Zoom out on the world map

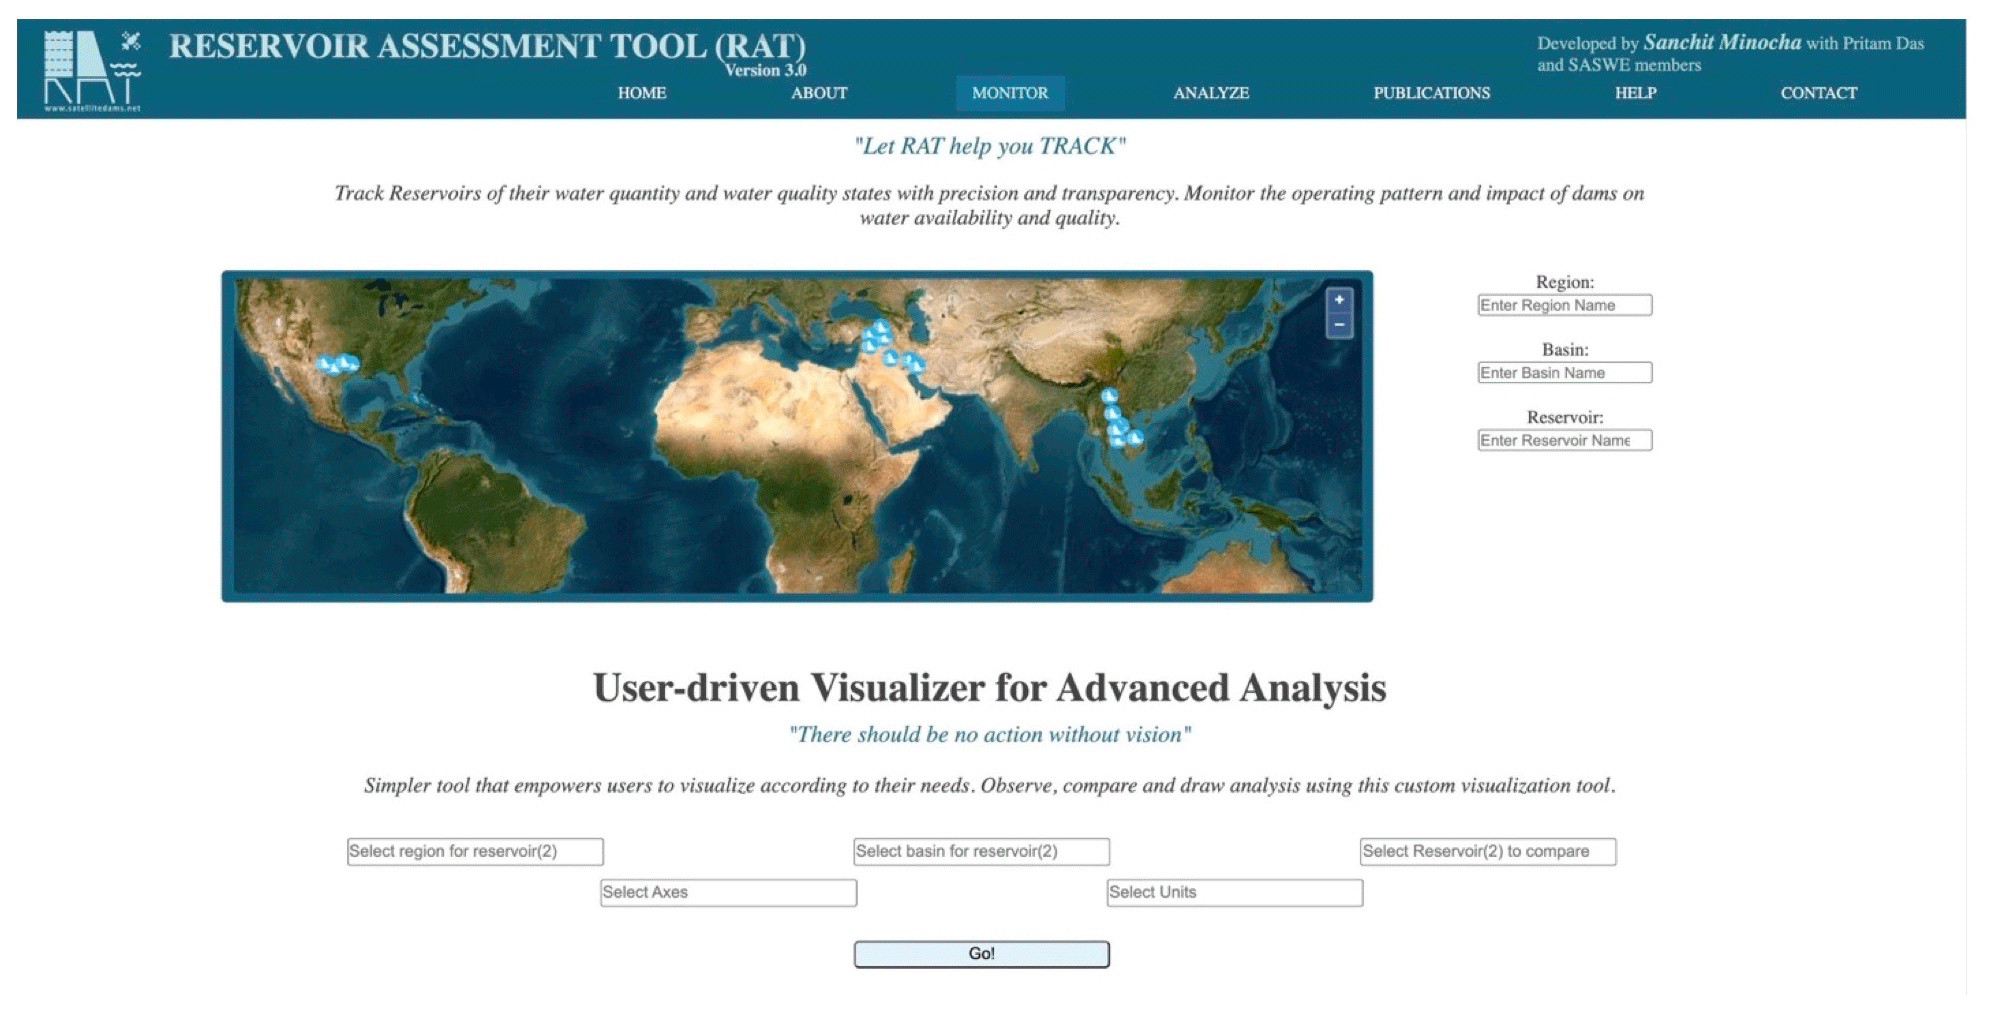point(1339,325)
